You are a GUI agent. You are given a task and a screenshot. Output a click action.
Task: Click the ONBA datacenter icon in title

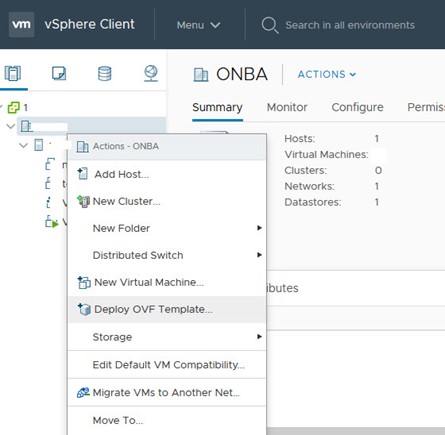coord(201,75)
